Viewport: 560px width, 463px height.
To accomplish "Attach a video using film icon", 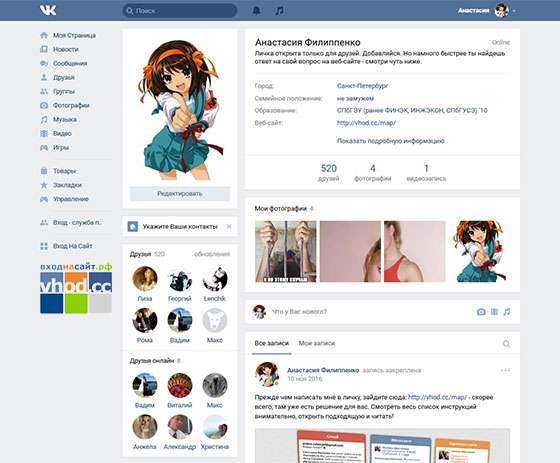I will (494, 312).
